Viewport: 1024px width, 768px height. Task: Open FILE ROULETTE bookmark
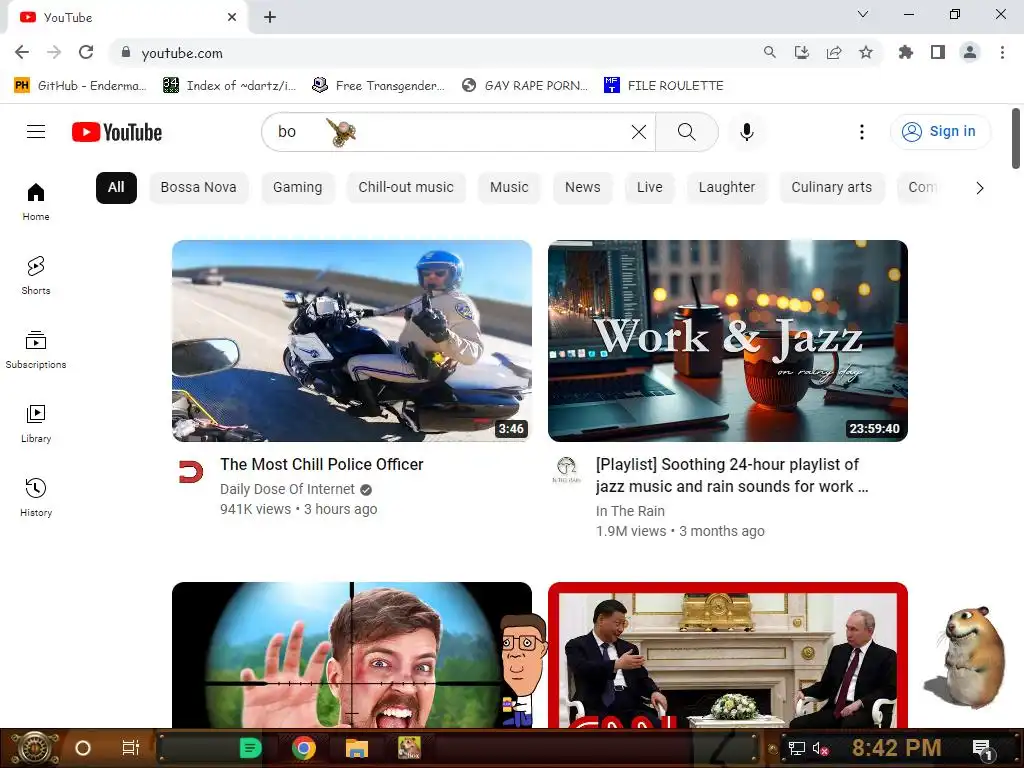pyautogui.click(x=664, y=86)
